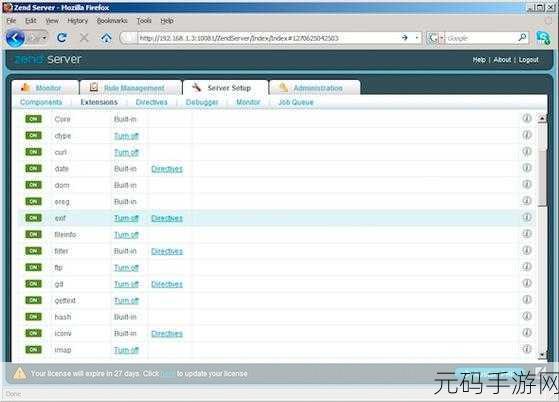The image size is (559, 402).
Task: Click the license update link in warning bar
Action: pyautogui.click(x=168, y=373)
